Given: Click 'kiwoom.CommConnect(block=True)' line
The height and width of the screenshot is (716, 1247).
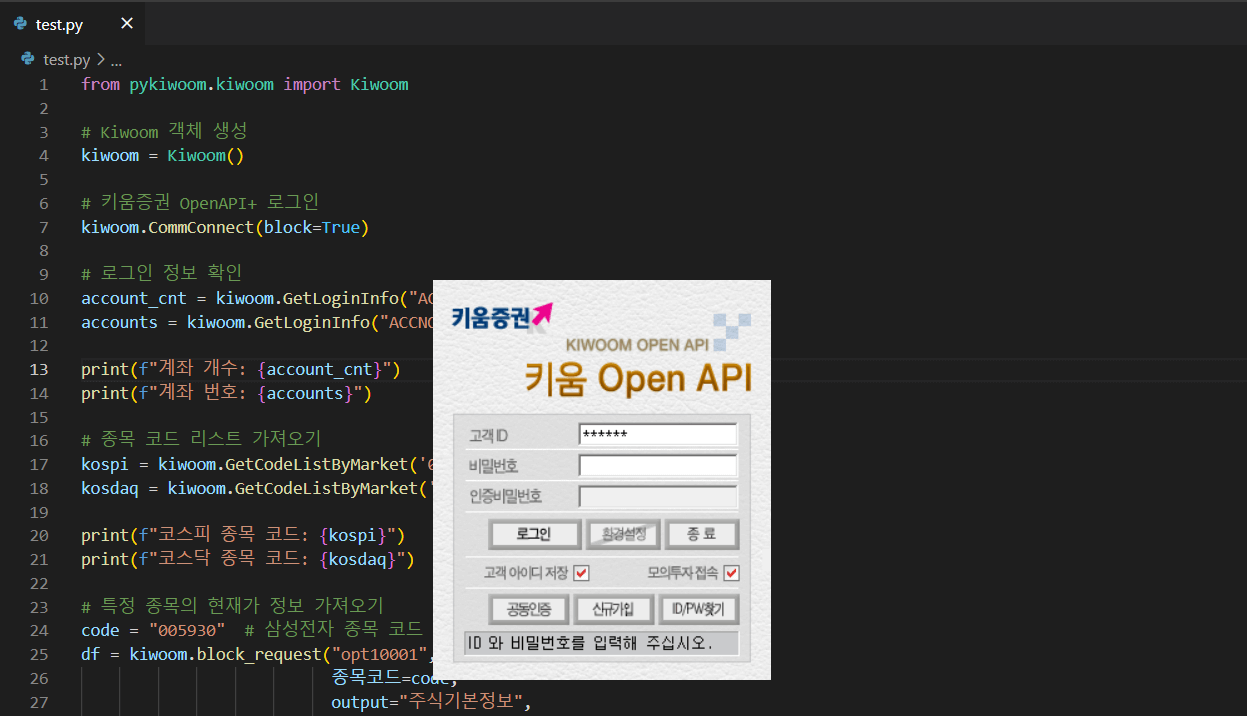Looking at the screenshot, I should point(225,227).
